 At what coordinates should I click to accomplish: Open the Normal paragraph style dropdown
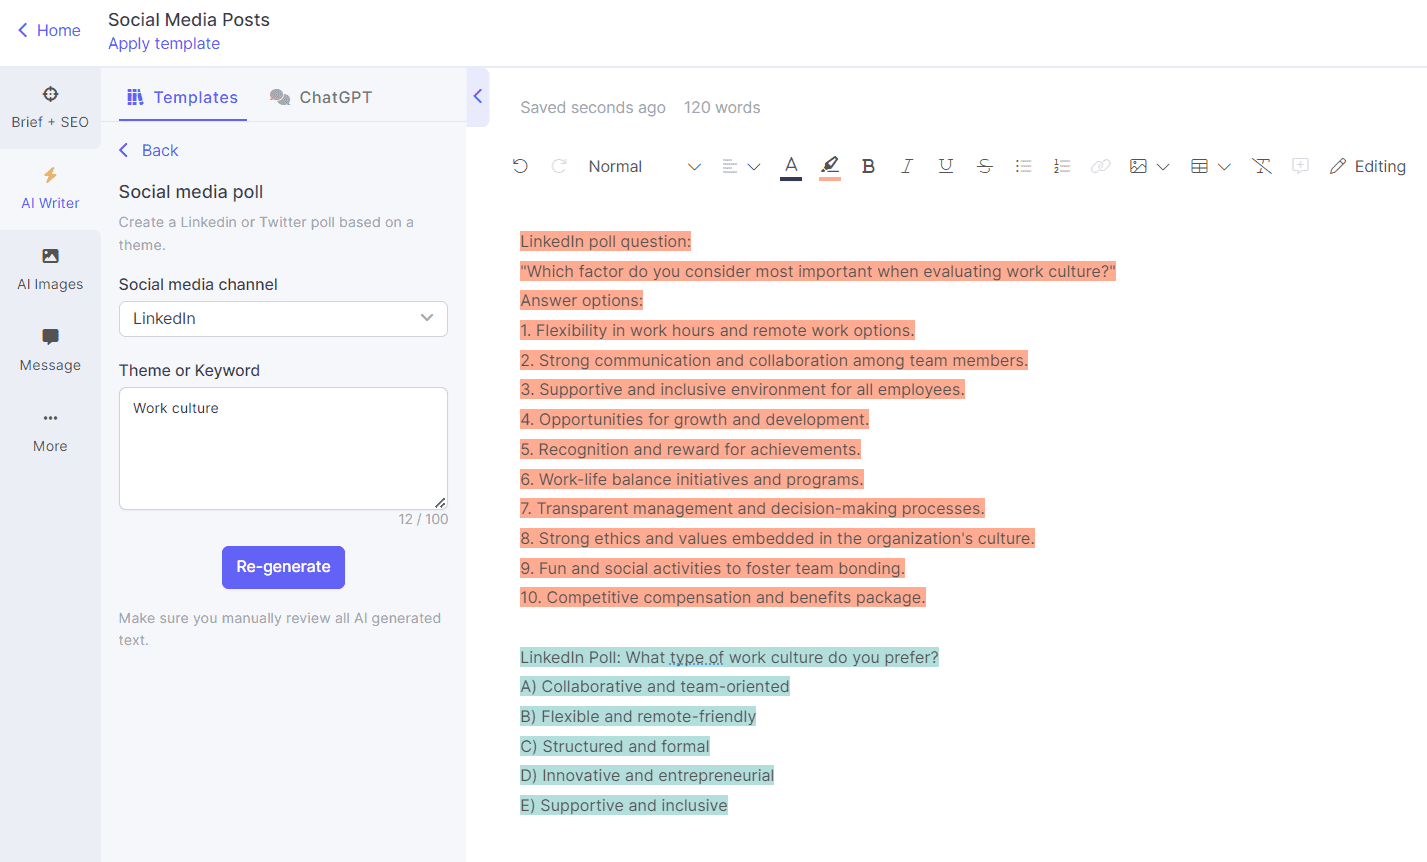(644, 166)
